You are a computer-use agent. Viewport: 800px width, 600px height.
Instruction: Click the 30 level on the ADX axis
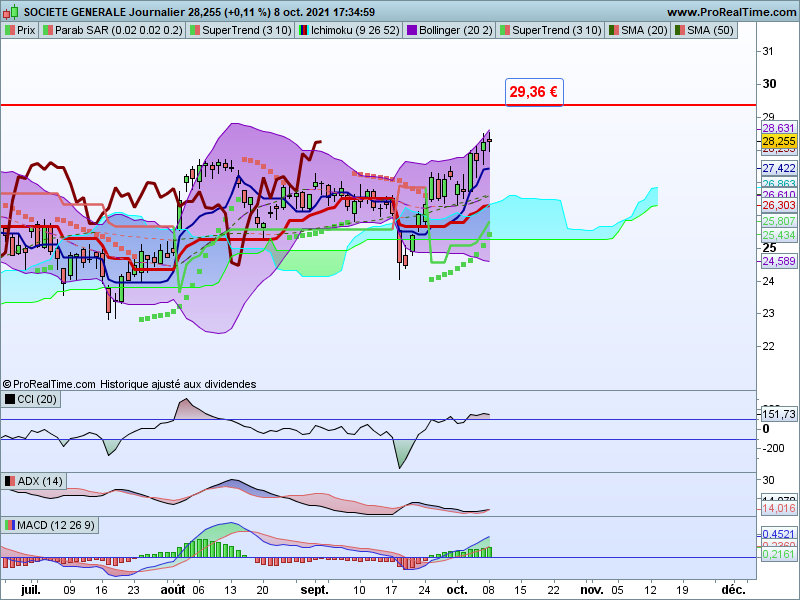(x=768, y=480)
